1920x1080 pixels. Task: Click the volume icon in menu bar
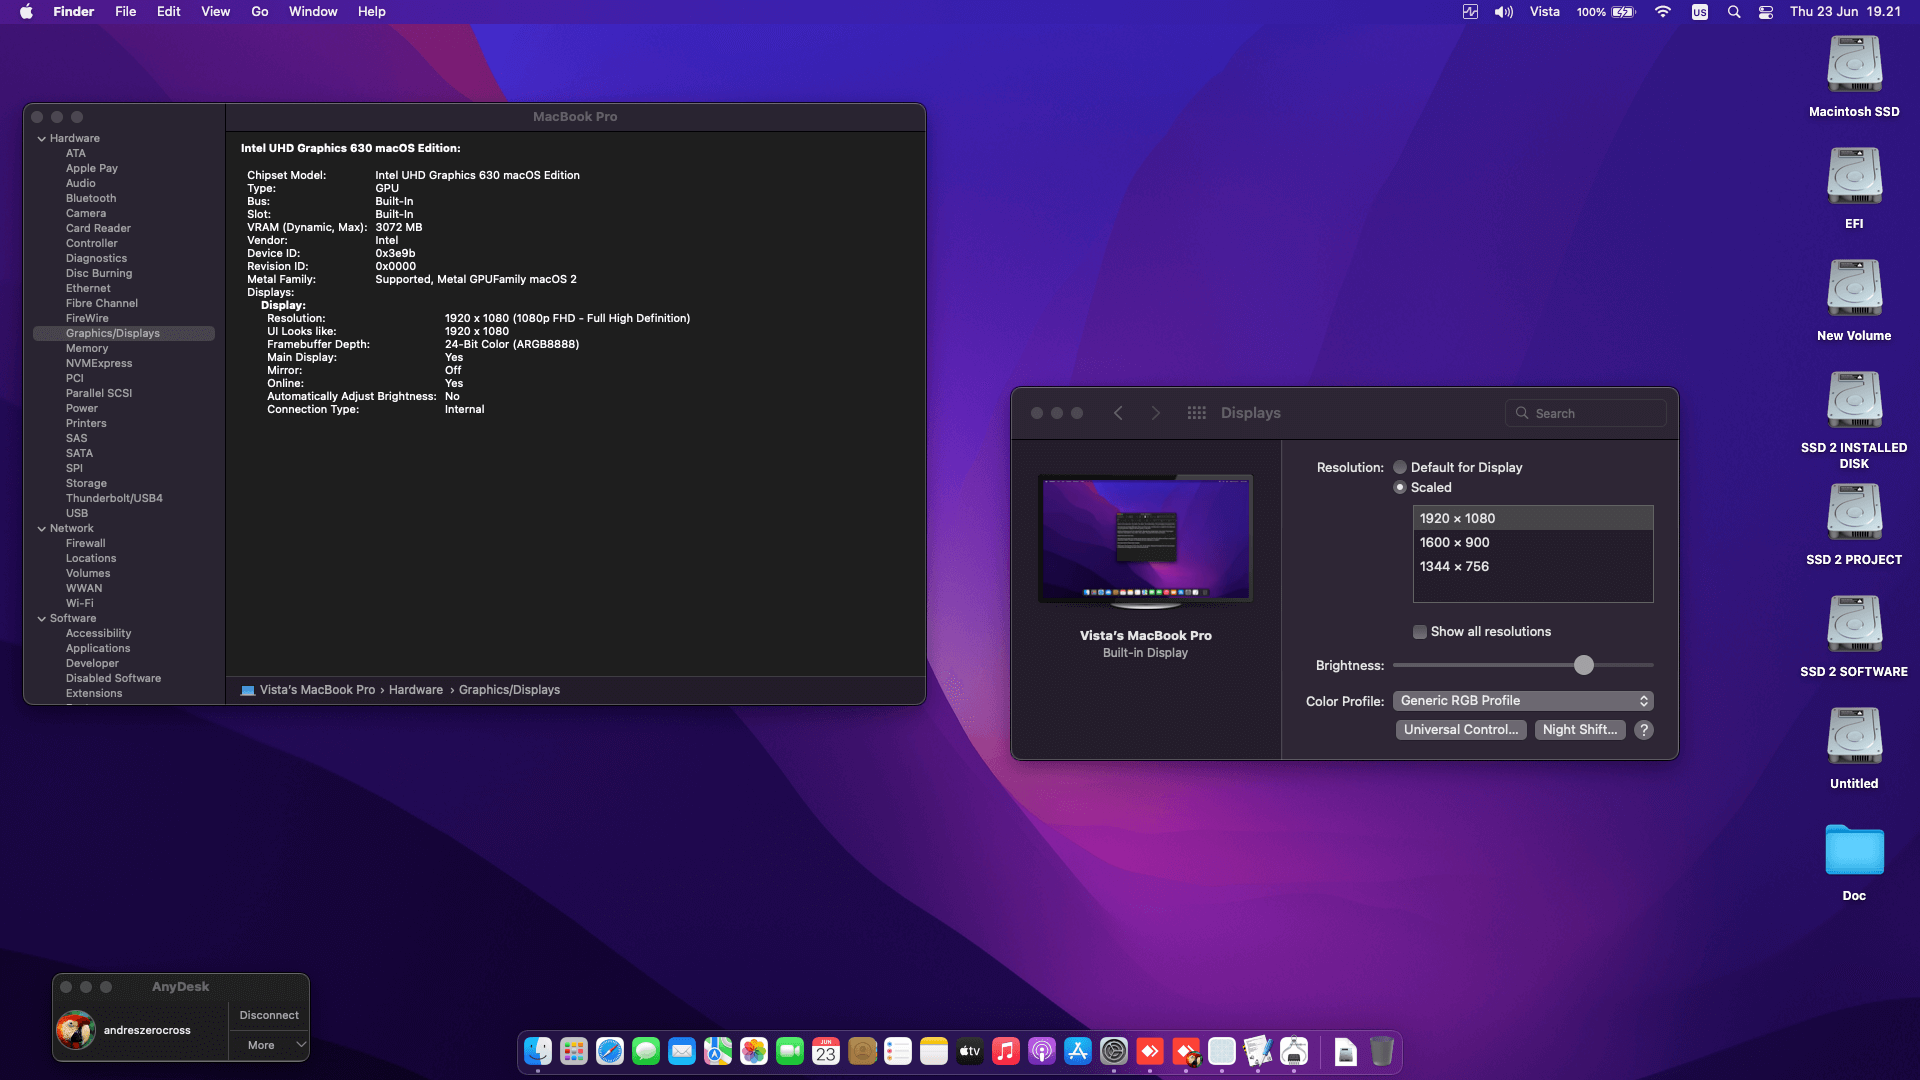(1504, 12)
